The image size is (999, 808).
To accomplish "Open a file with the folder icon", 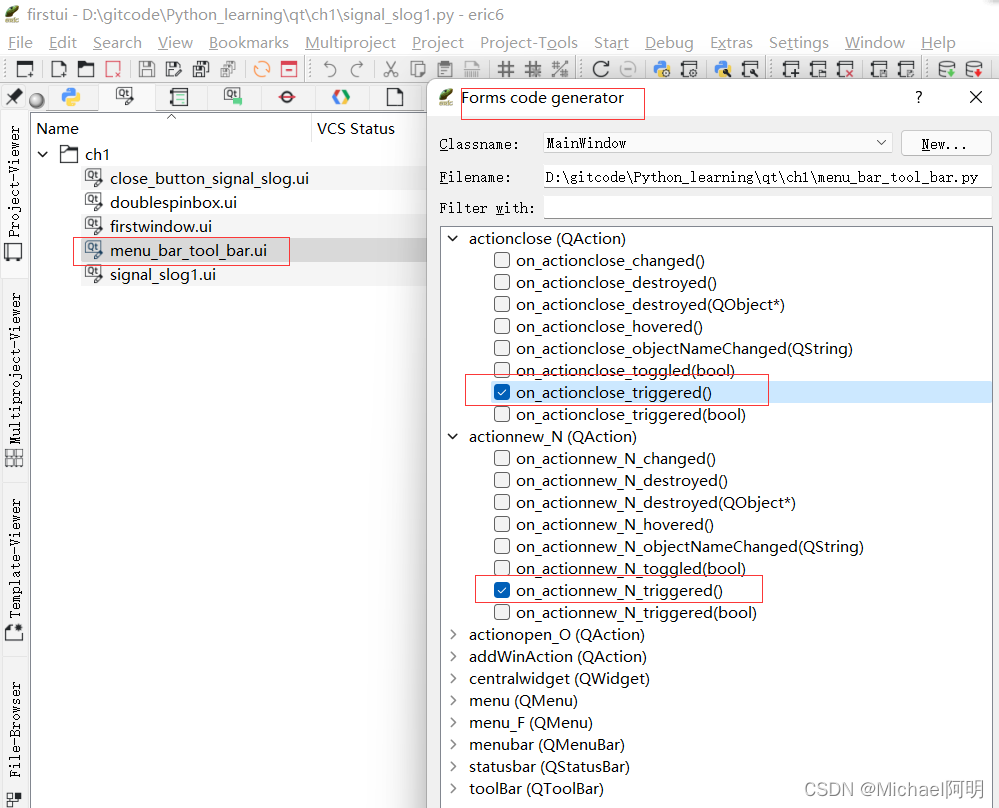I will (85, 69).
